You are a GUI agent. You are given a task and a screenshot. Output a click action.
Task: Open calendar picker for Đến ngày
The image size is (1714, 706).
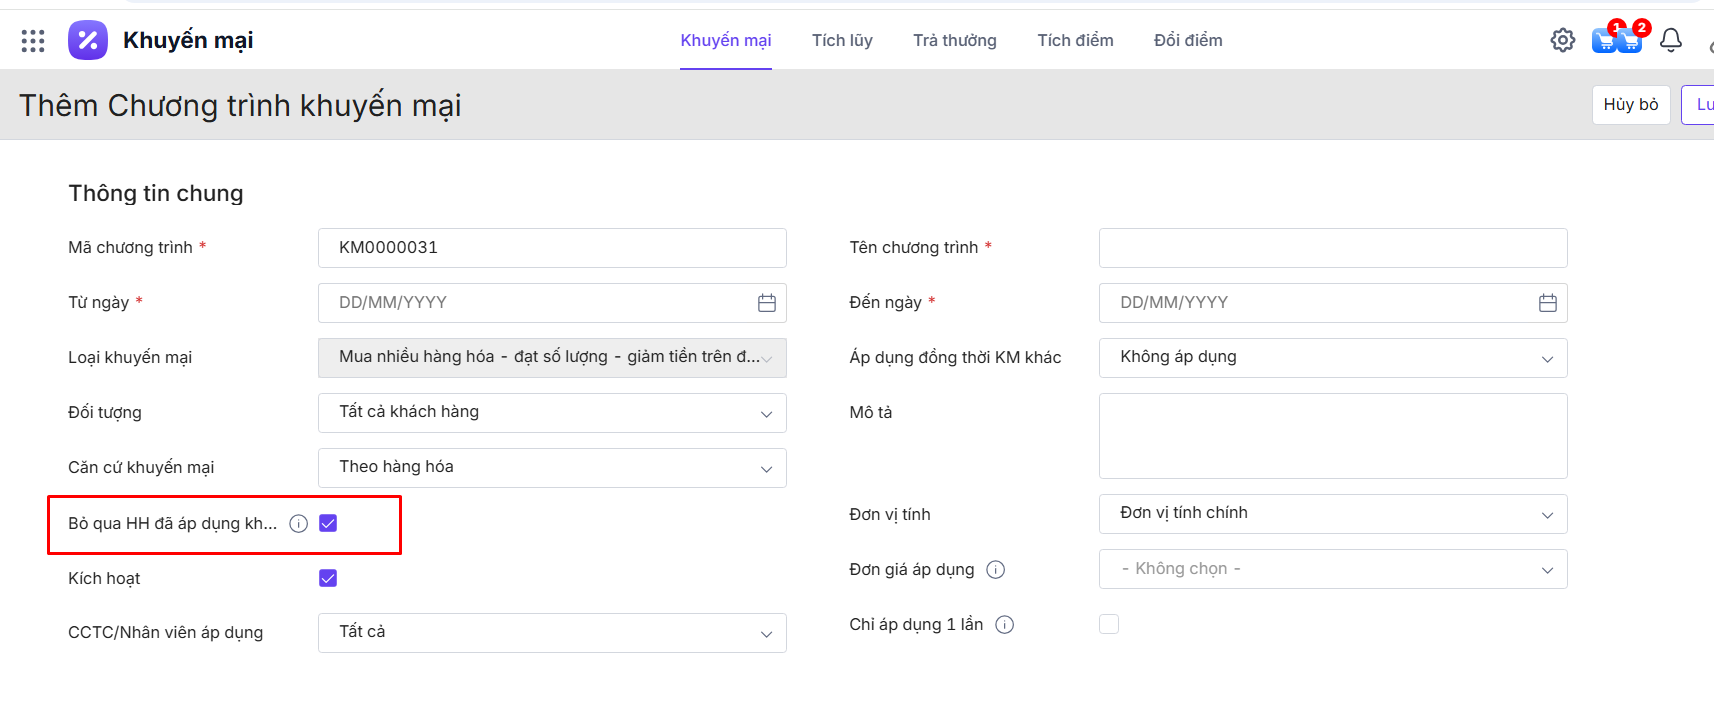pyautogui.click(x=1547, y=303)
